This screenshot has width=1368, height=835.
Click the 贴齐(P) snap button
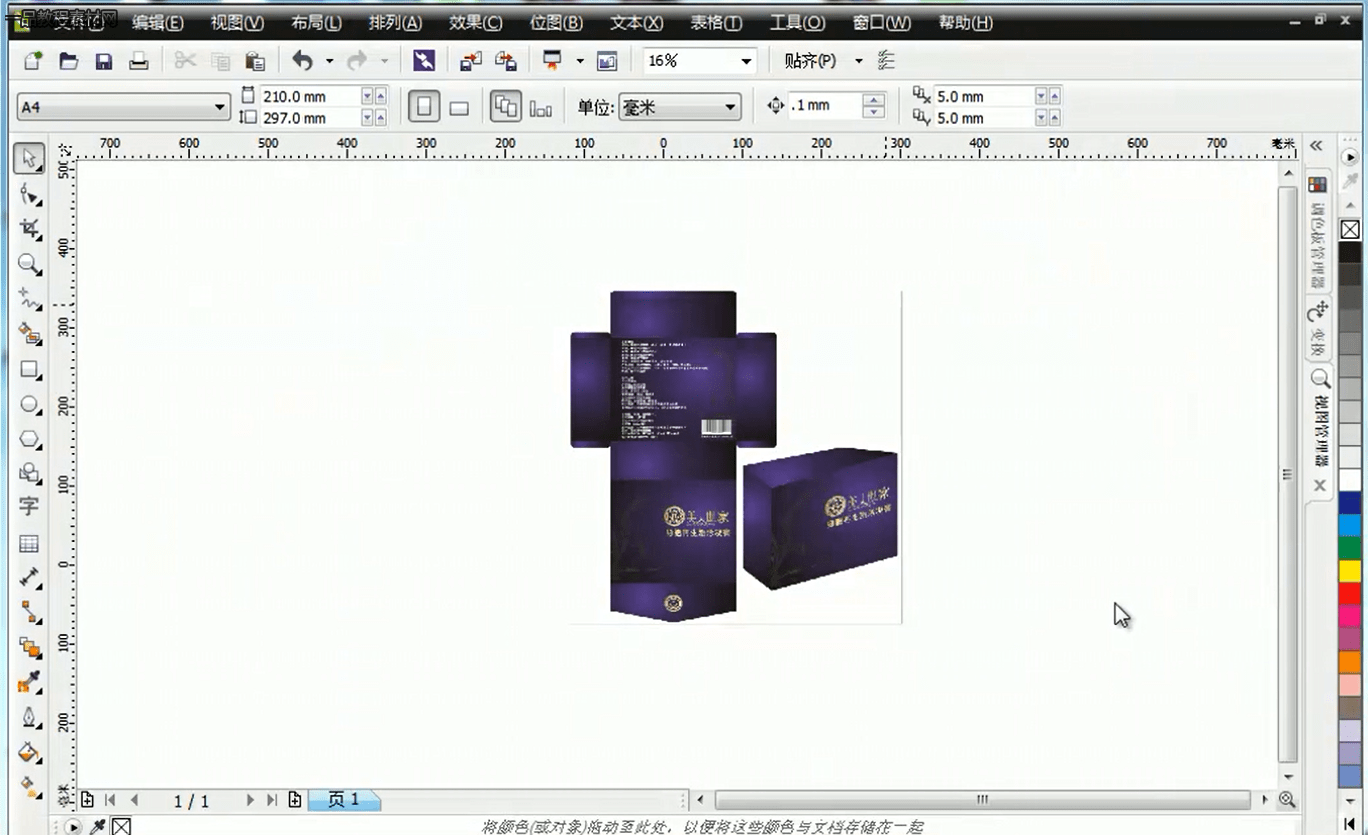[809, 61]
